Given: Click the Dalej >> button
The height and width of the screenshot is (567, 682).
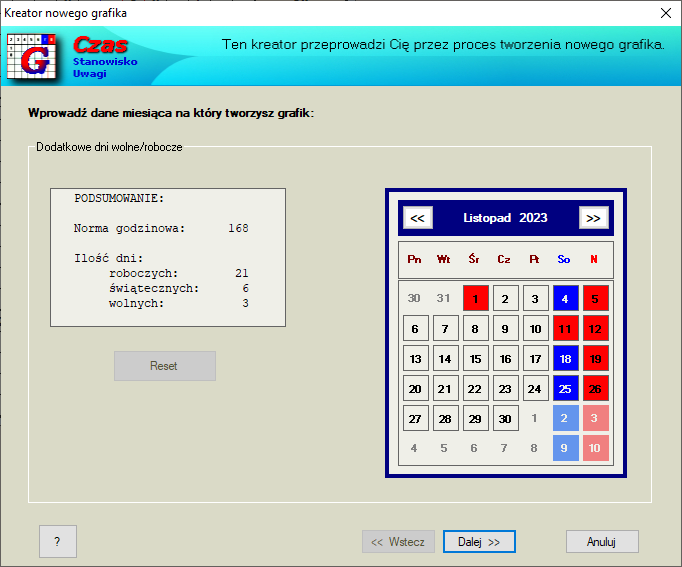Looking at the screenshot, I should [x=479, y=542].
